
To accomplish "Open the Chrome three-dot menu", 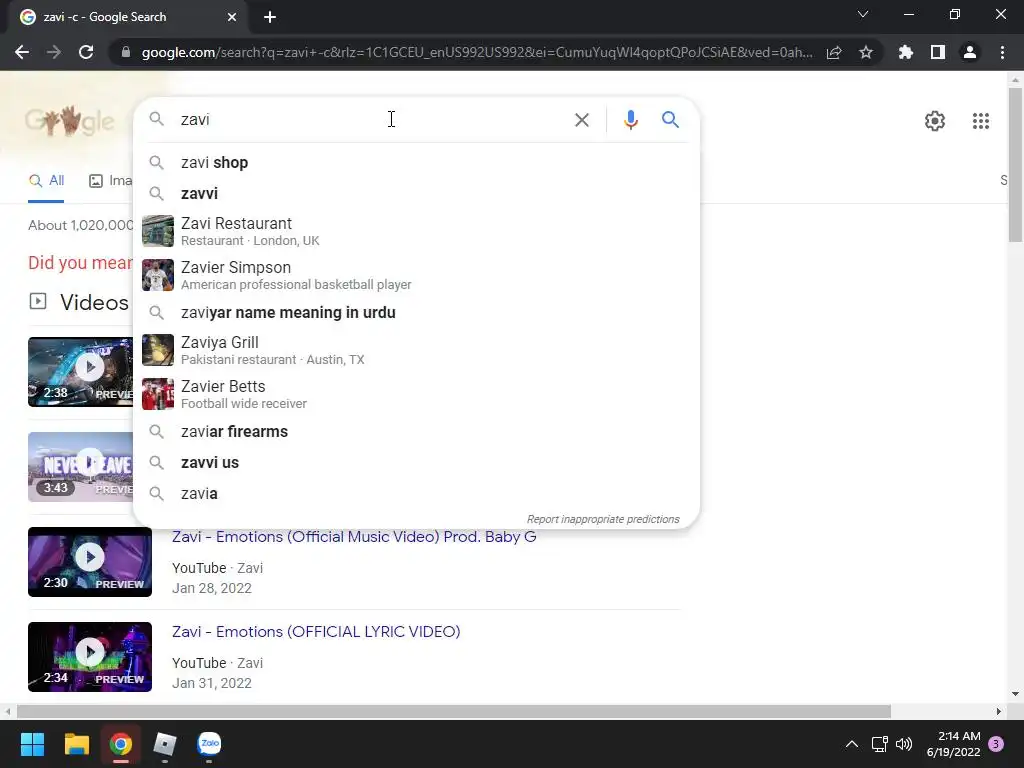I will point(1002,52).
